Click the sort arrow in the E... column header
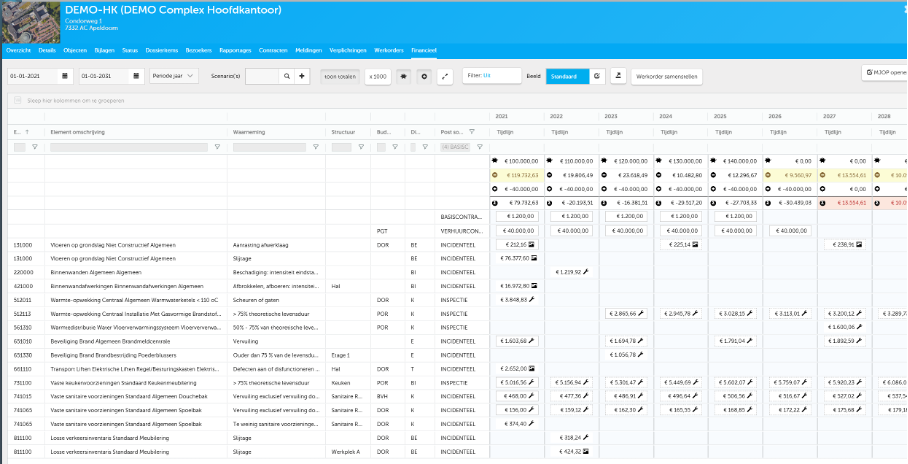 27,132
